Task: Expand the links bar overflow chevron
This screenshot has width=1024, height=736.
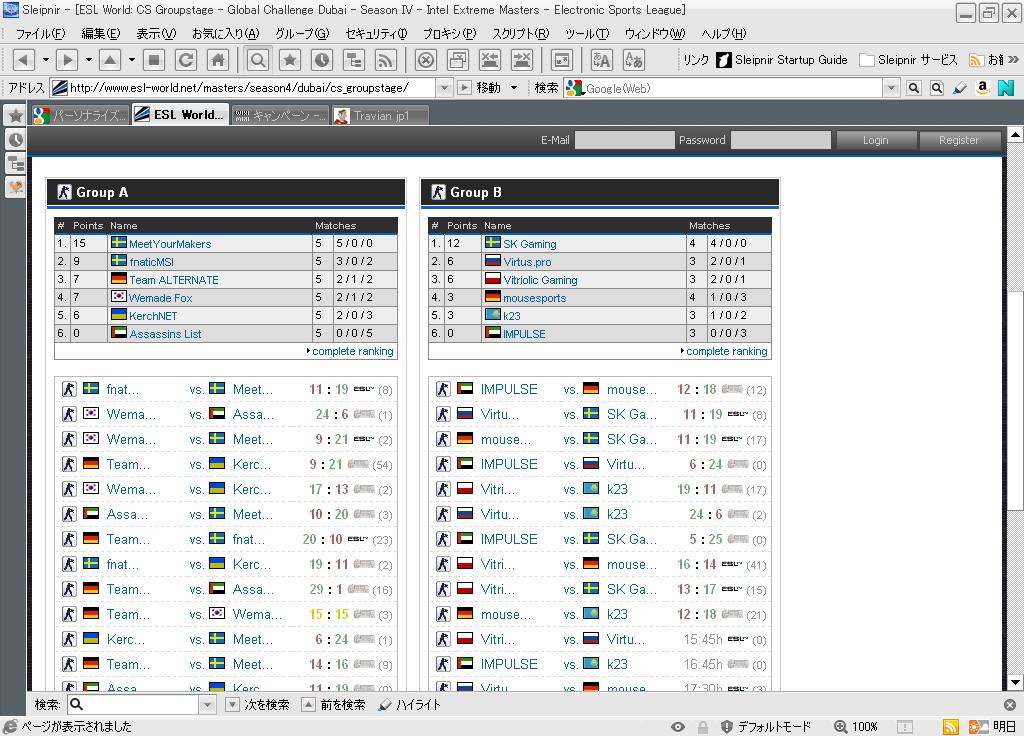Action: tap(1013, 59)
